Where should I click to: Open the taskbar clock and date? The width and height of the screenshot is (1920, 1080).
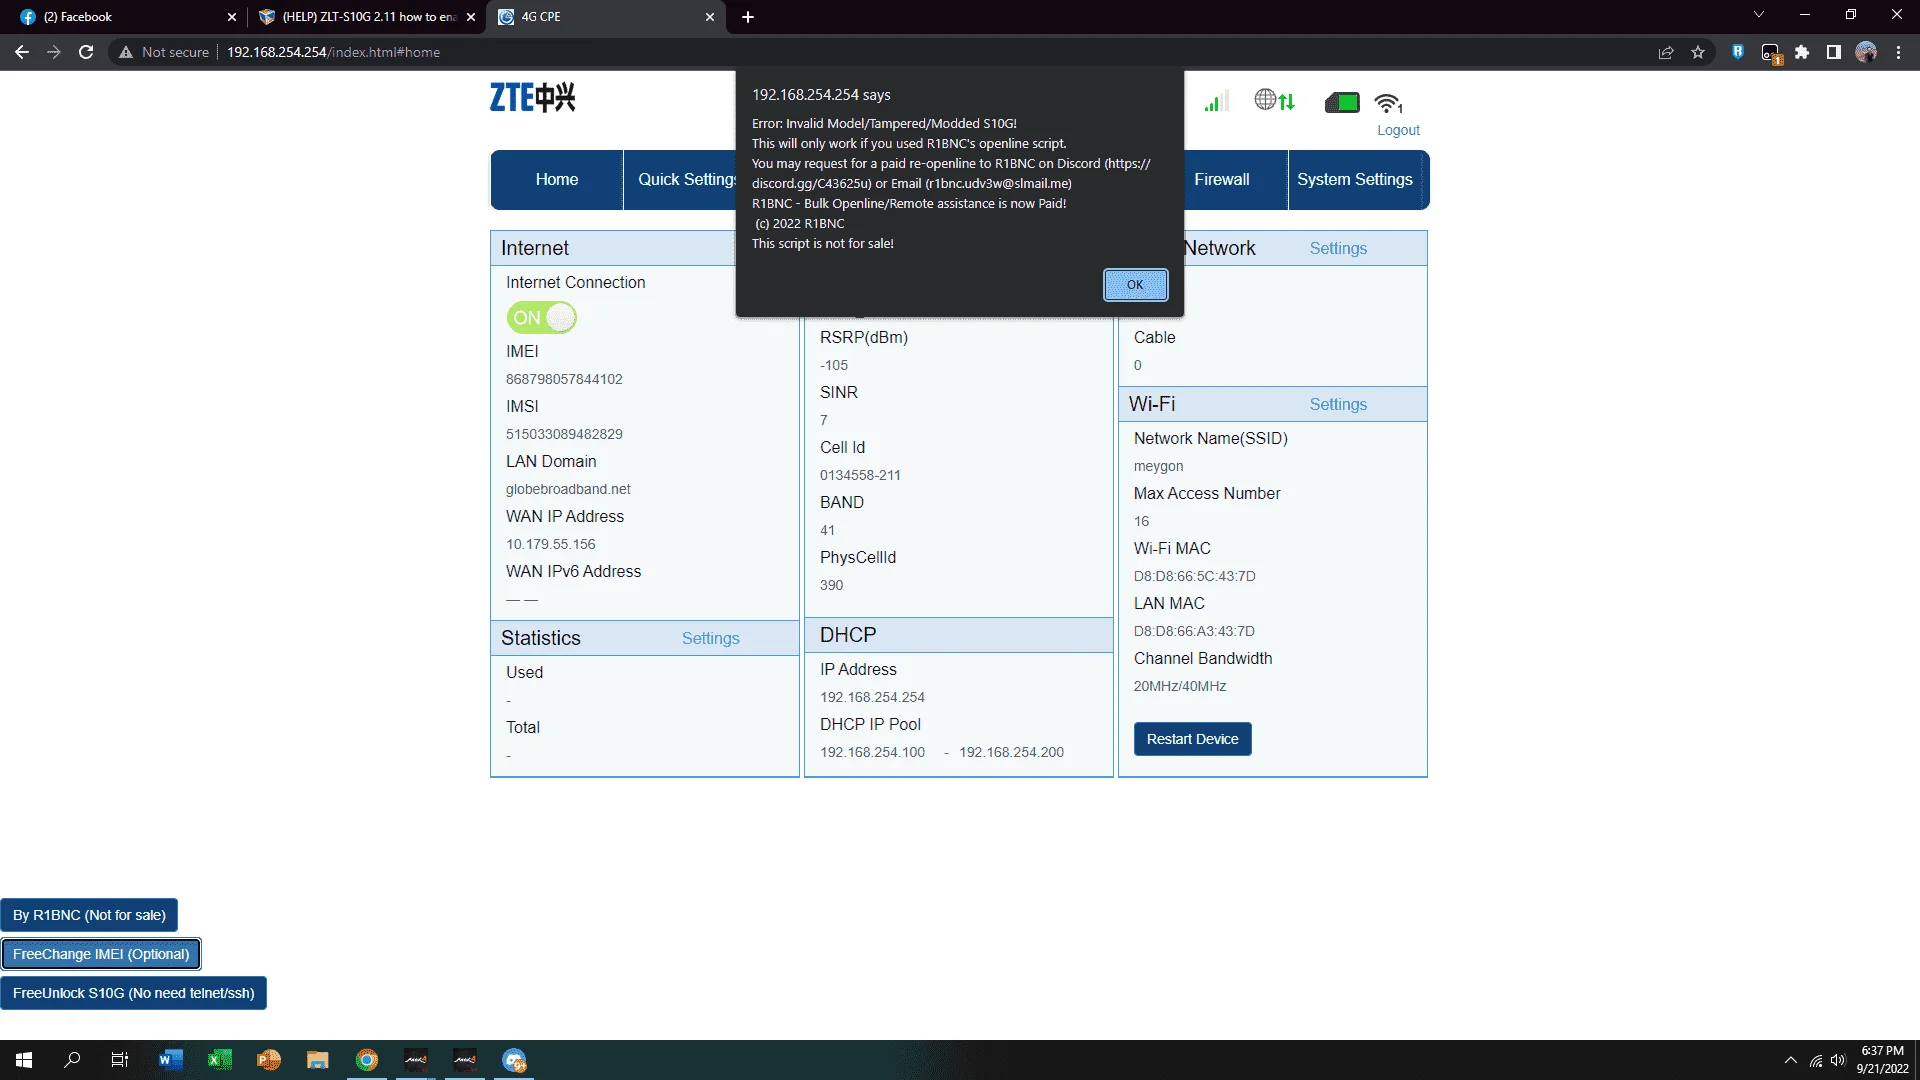[1882, 1060]
